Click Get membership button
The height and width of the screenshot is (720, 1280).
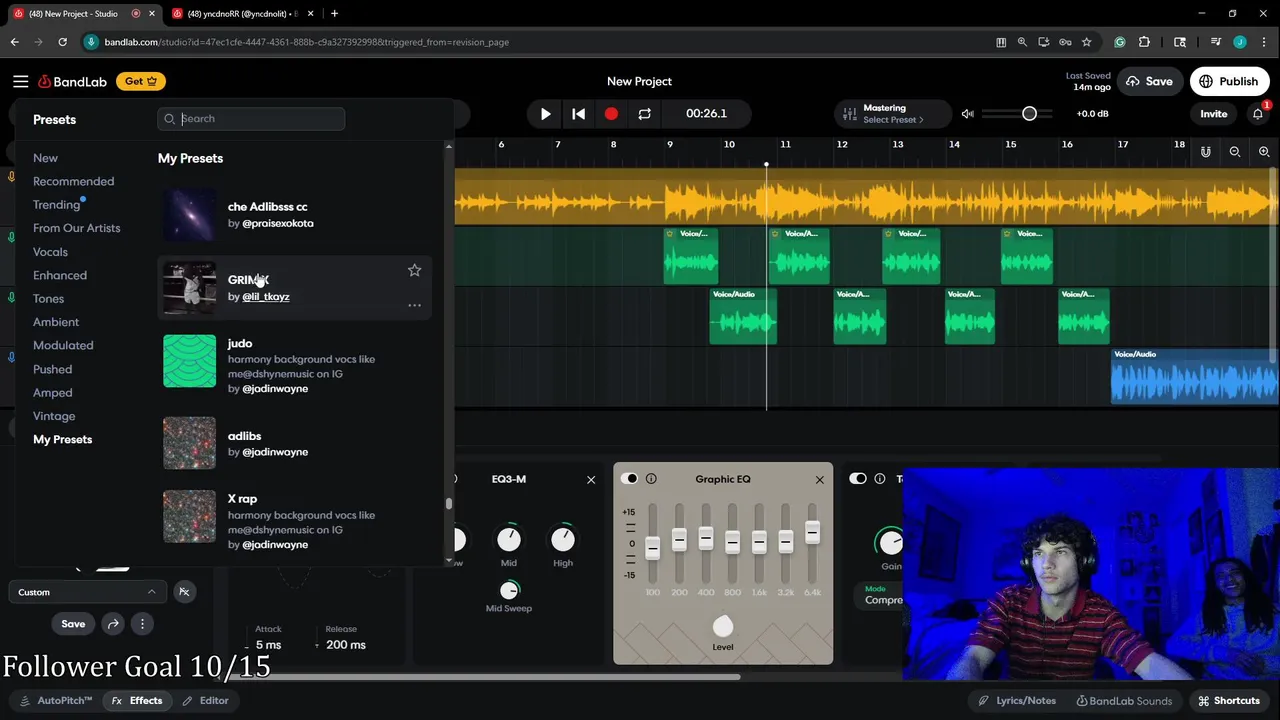141,82
